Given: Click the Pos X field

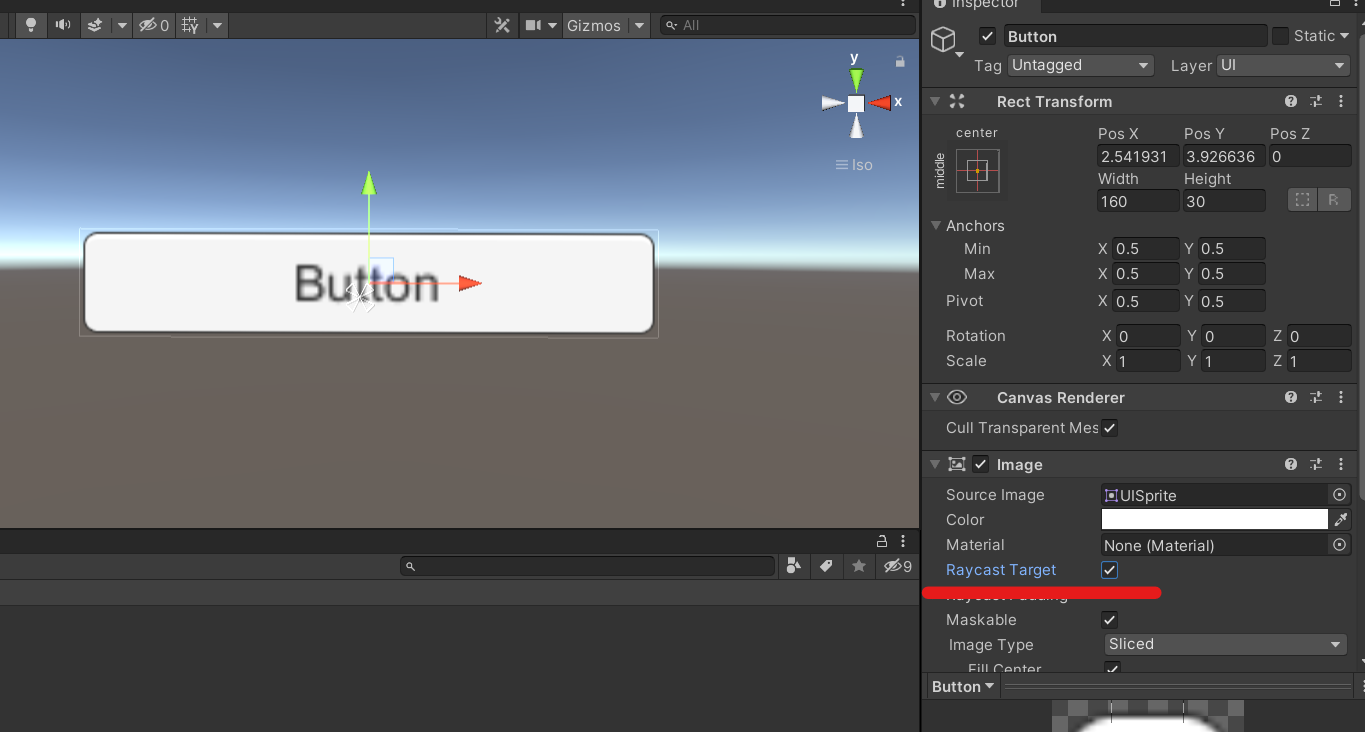Looking at the screenshot, I should 1138,156.
